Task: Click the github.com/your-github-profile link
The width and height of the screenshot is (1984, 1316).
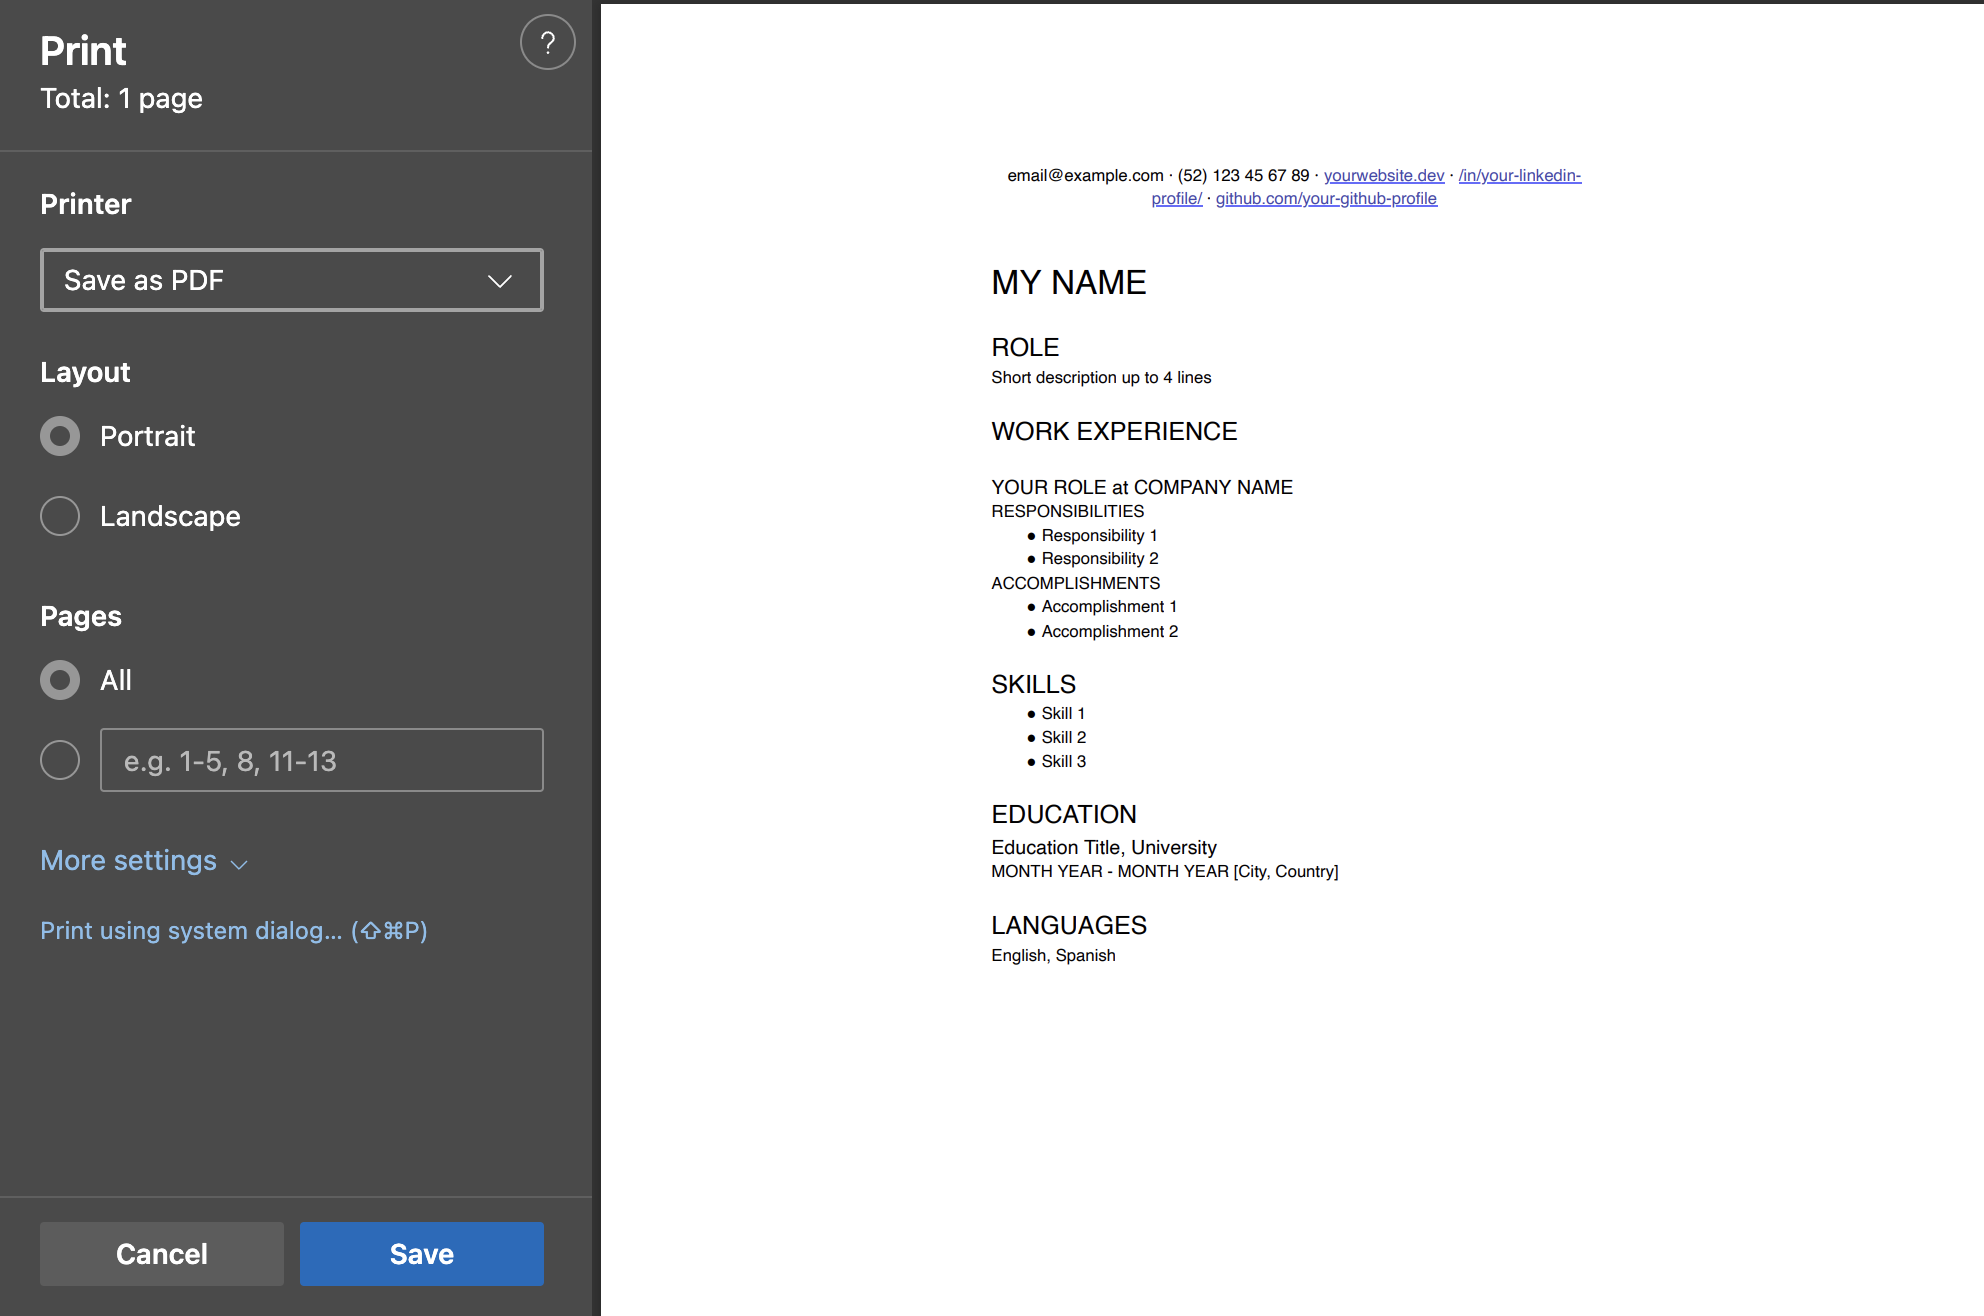Action: [x=1325, y=199]
